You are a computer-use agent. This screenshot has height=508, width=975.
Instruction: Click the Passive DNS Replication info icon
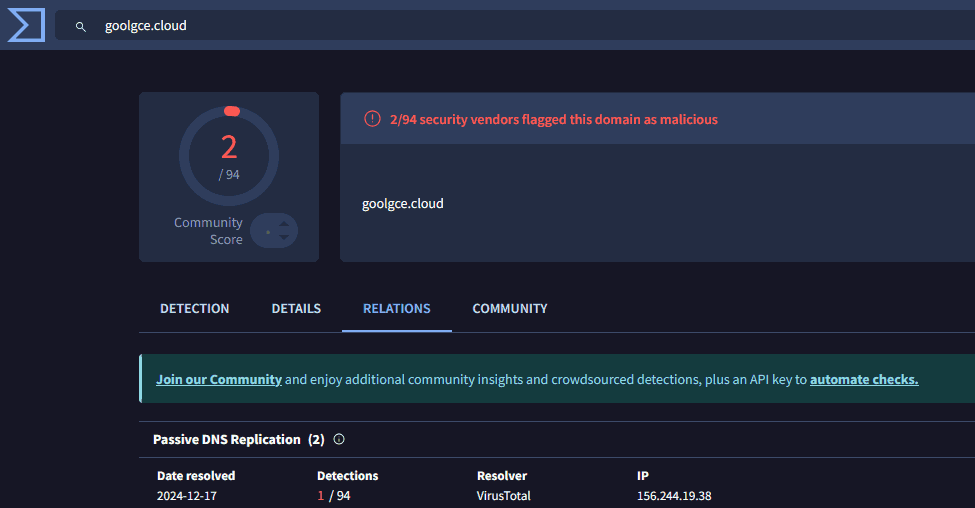[x=339, y=439]
